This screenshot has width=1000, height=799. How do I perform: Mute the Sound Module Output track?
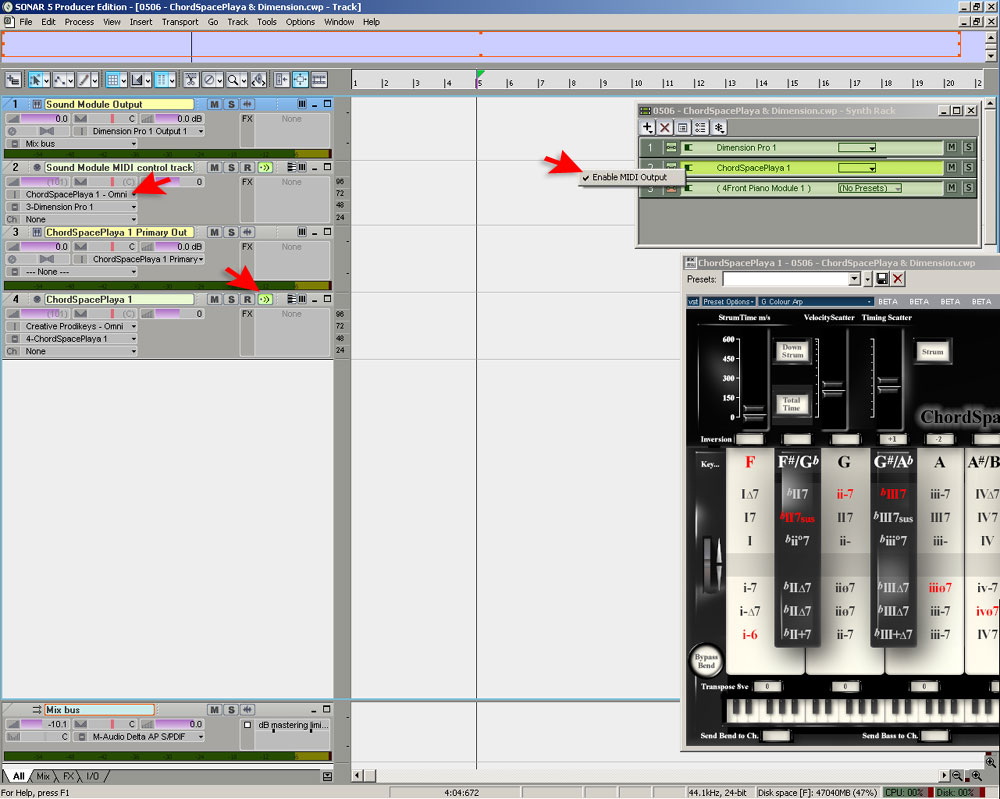214,104
